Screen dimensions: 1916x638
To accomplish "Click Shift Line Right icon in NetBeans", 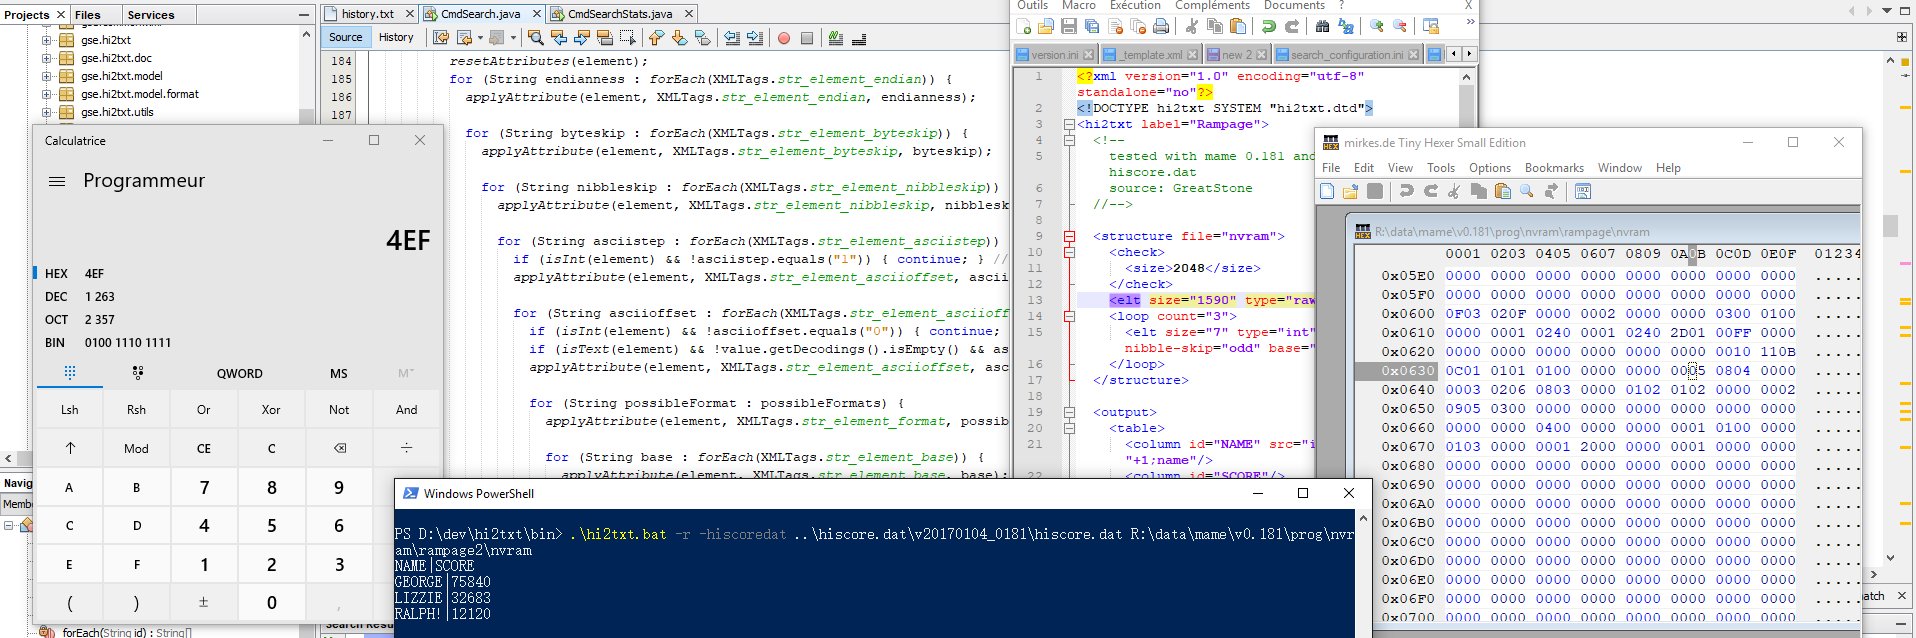I will (755, 38).
